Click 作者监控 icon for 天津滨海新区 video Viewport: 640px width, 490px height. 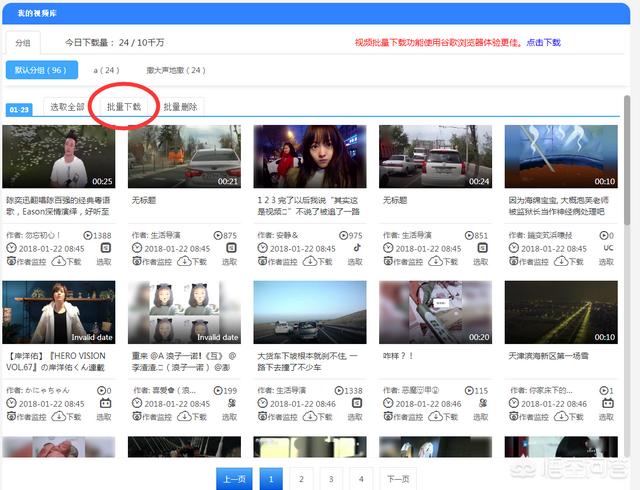[514, 417]
